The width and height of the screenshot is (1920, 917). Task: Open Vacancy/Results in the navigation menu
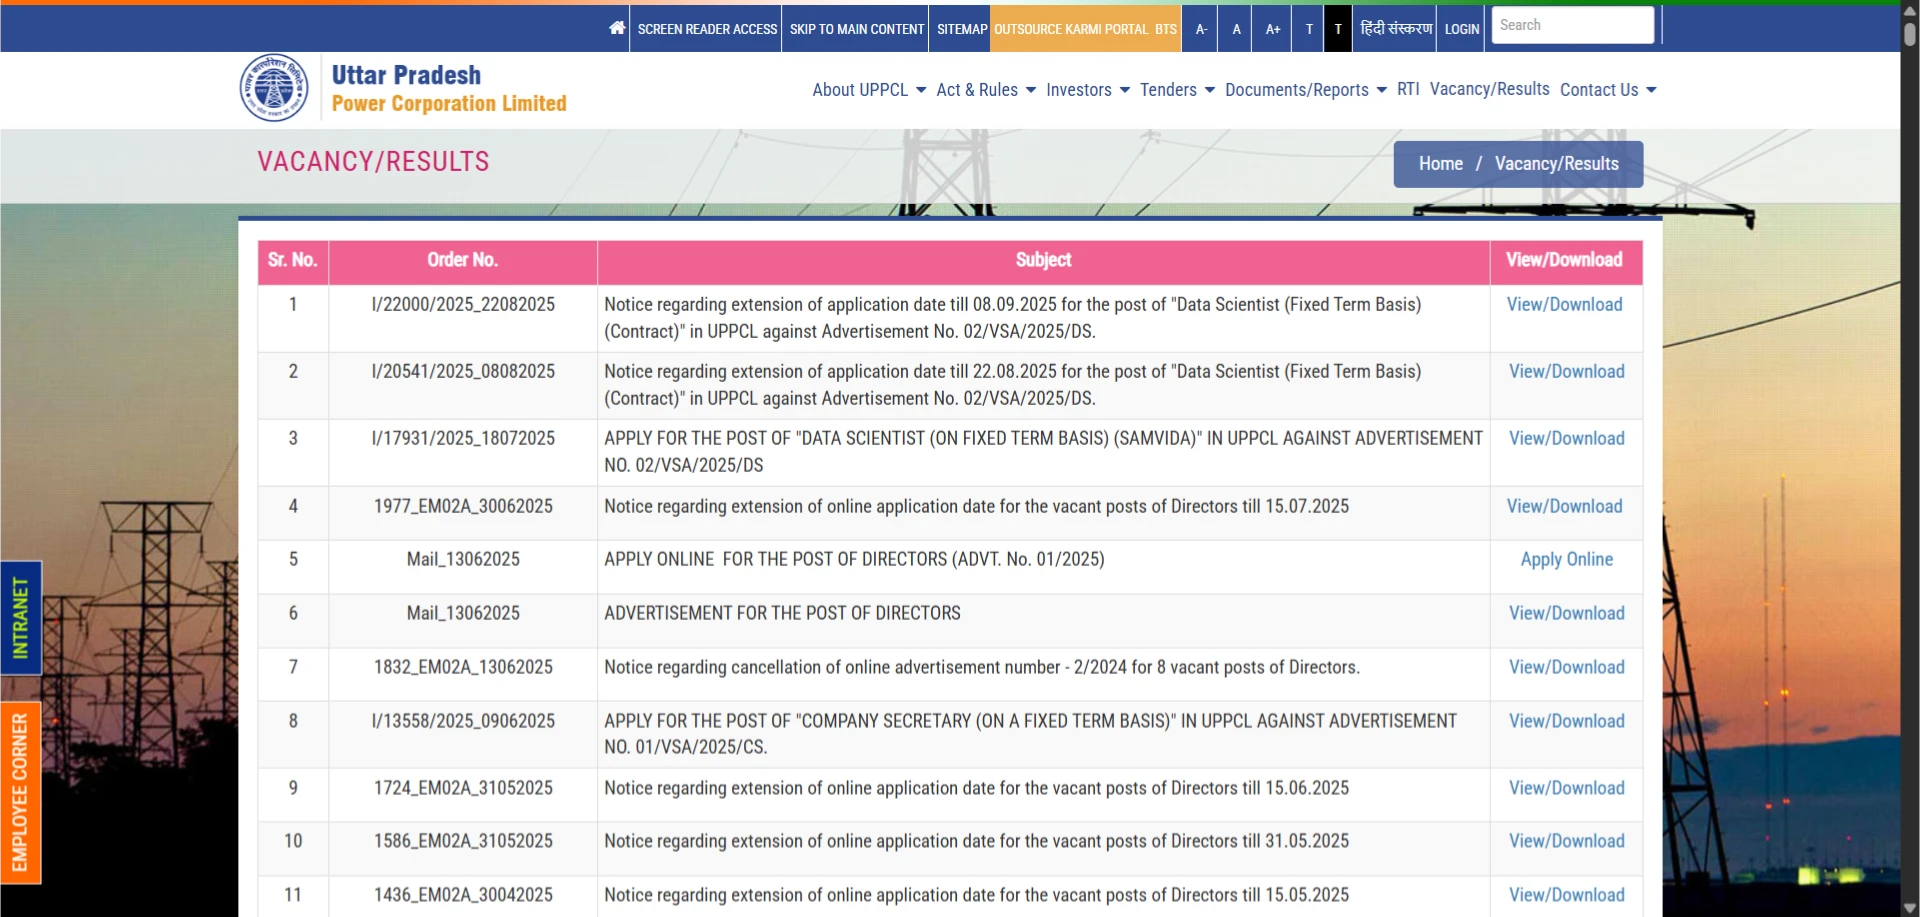tap(1489, 89)
